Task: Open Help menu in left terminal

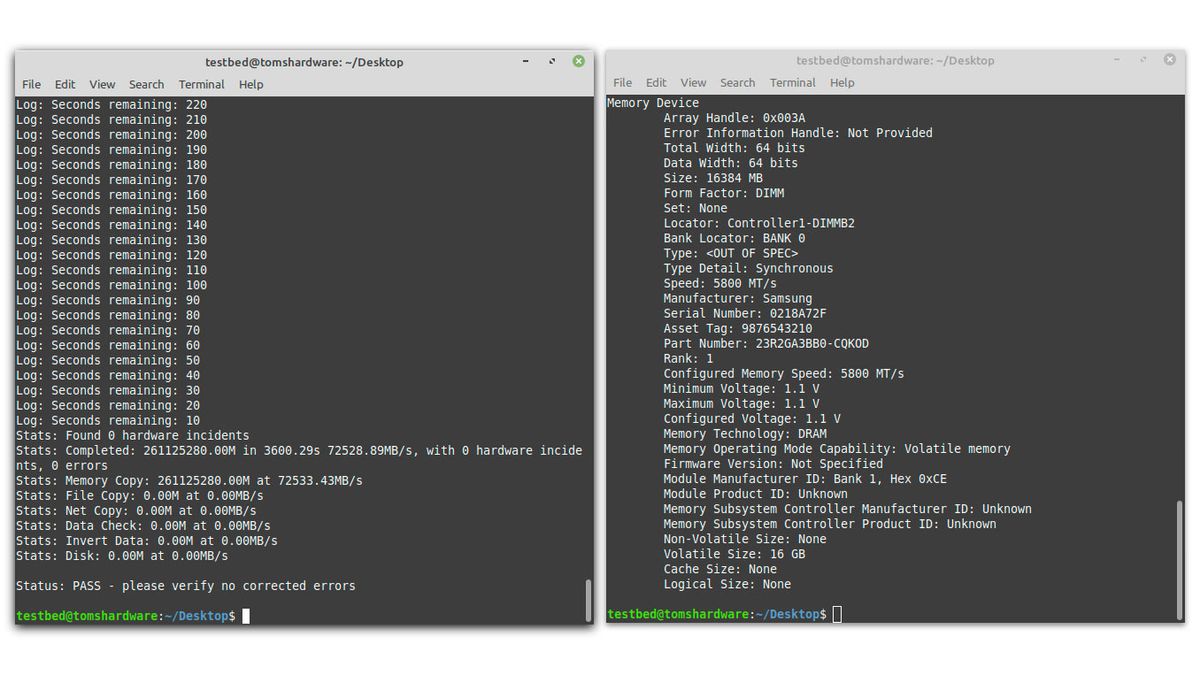Action: pyautogui.click(x=251, y=84)
